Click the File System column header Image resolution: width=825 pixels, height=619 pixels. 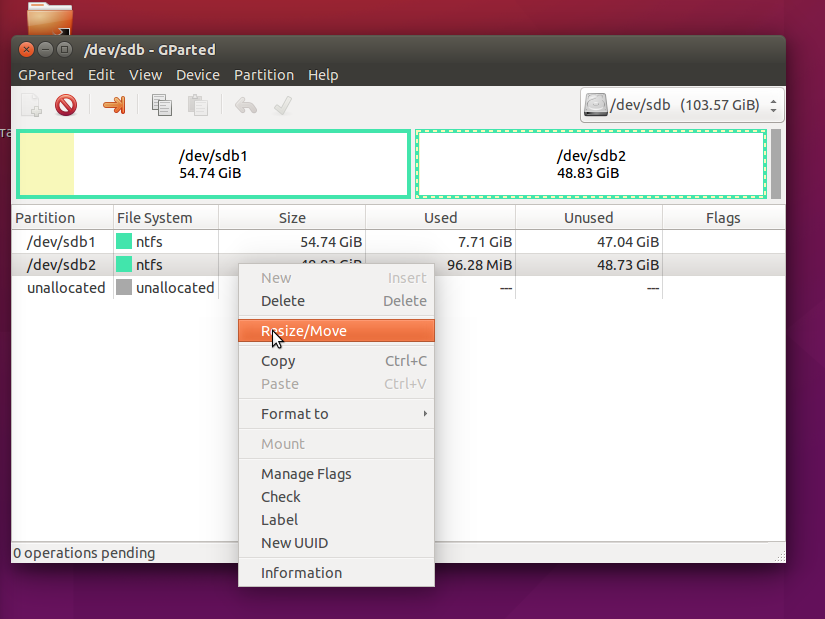coord(153,217)
